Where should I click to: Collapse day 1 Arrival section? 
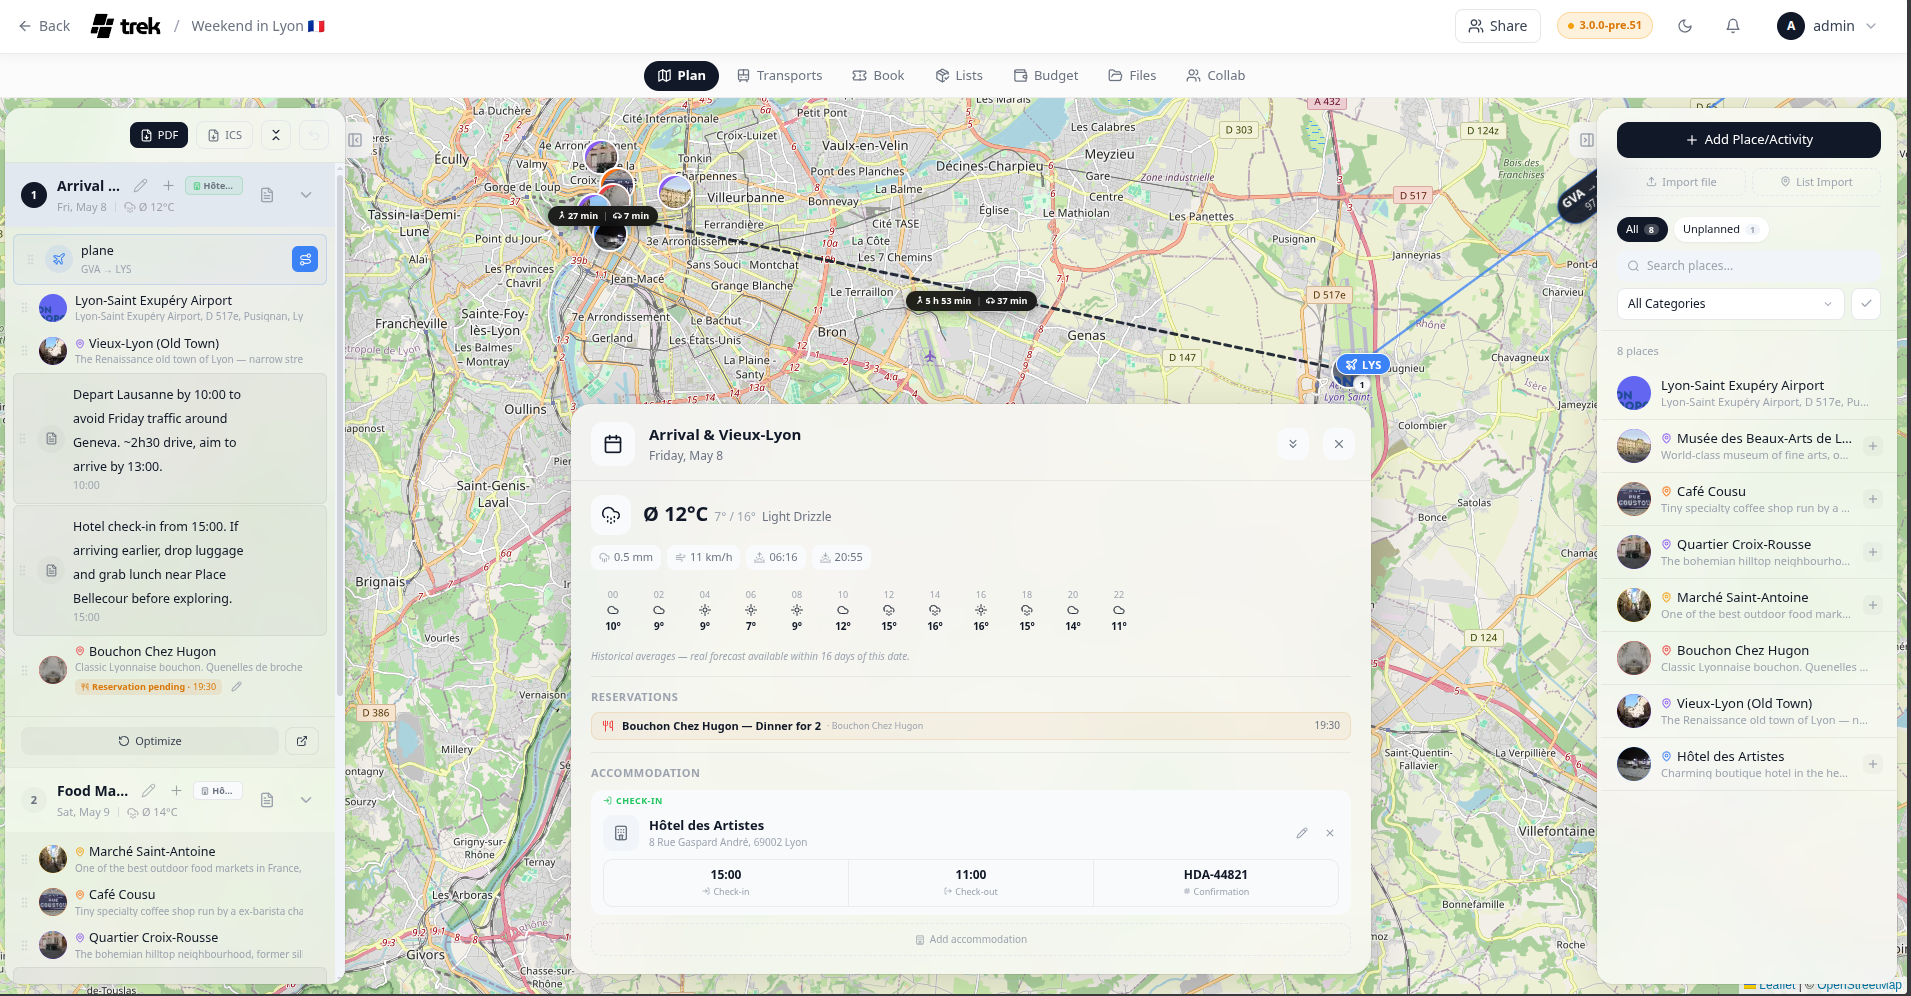click(x=306, y=195)
